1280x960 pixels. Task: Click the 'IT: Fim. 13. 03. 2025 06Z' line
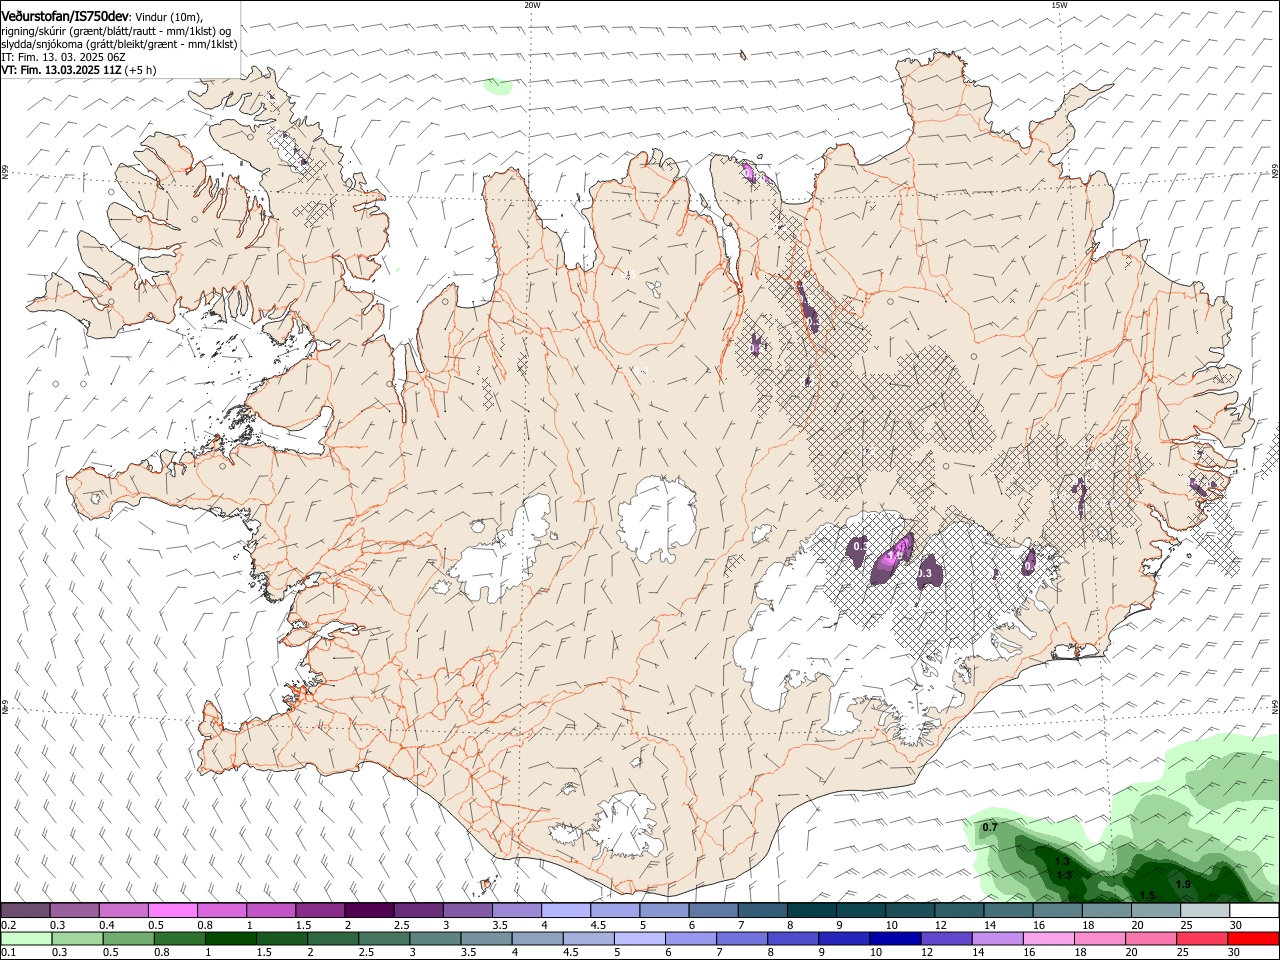63,57
